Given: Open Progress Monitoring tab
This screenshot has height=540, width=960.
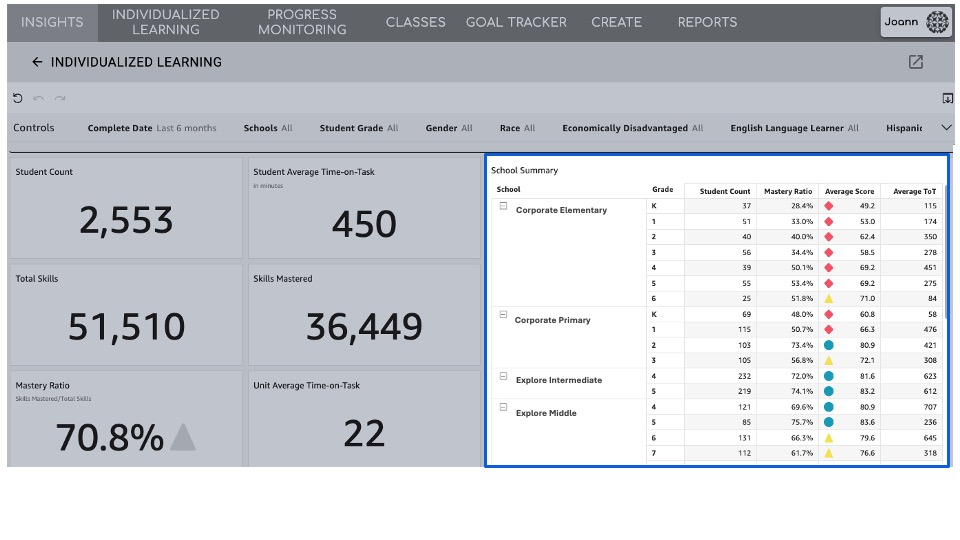Looking at the screenshot, I should [x=302, y=23].
